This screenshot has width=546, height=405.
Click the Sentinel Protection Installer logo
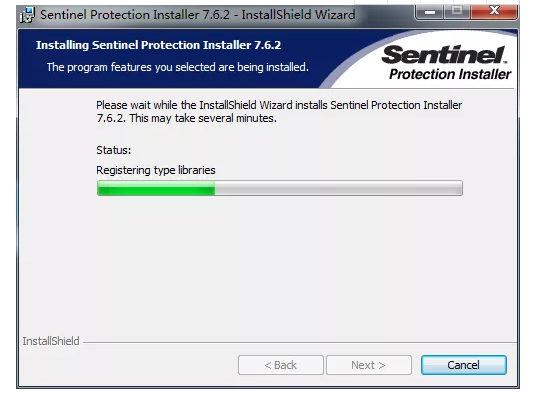coord(446,63)
